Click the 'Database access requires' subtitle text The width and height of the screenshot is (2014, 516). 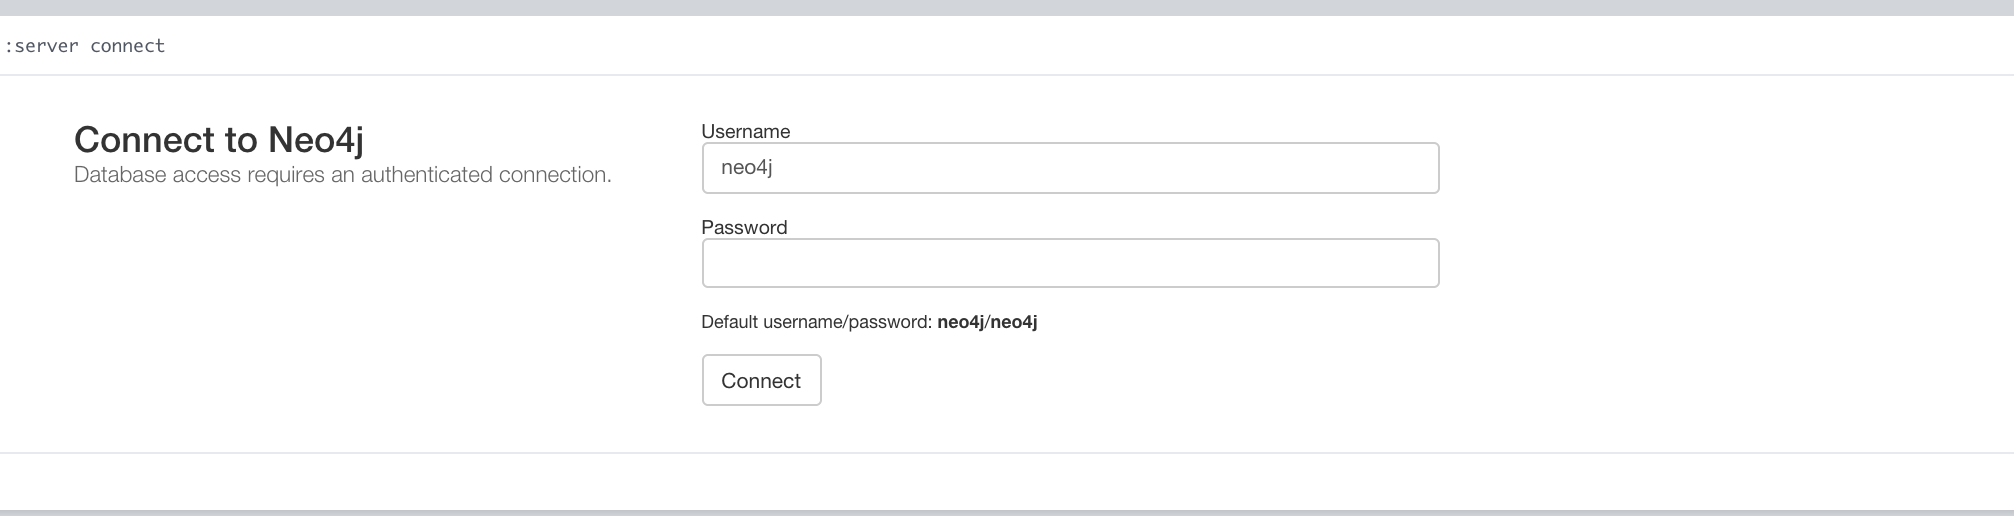point(342,175)
